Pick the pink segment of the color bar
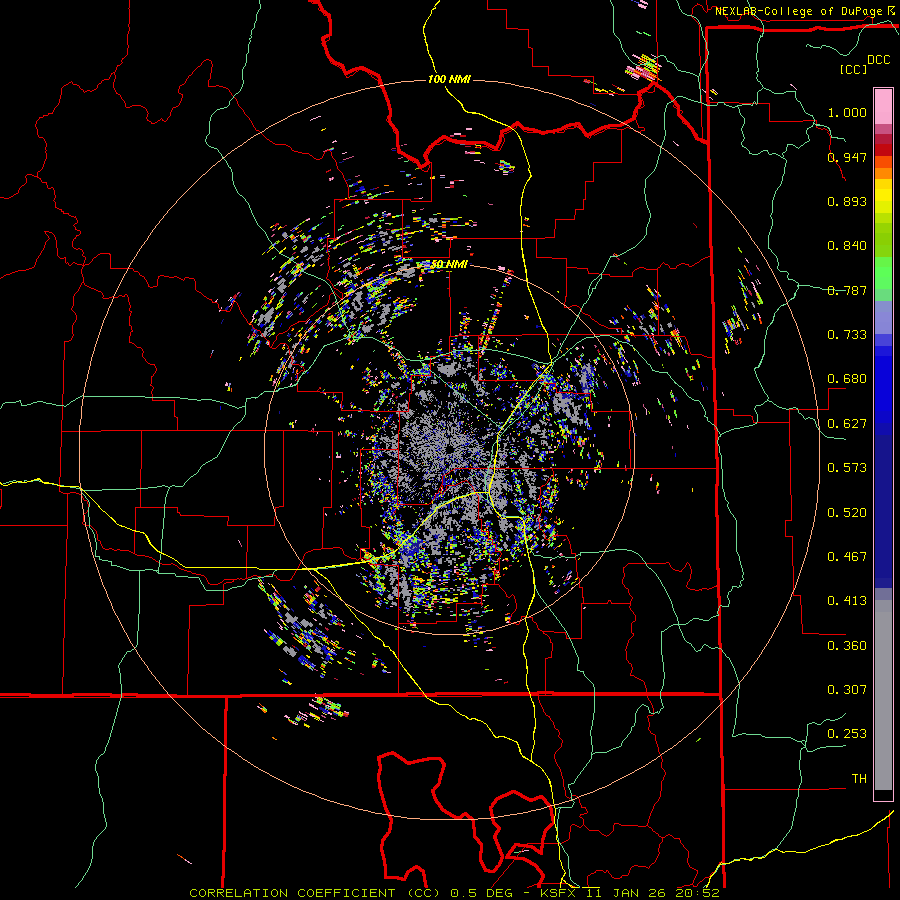The height and width of the screenshot is (900, 900). [883, 107]
